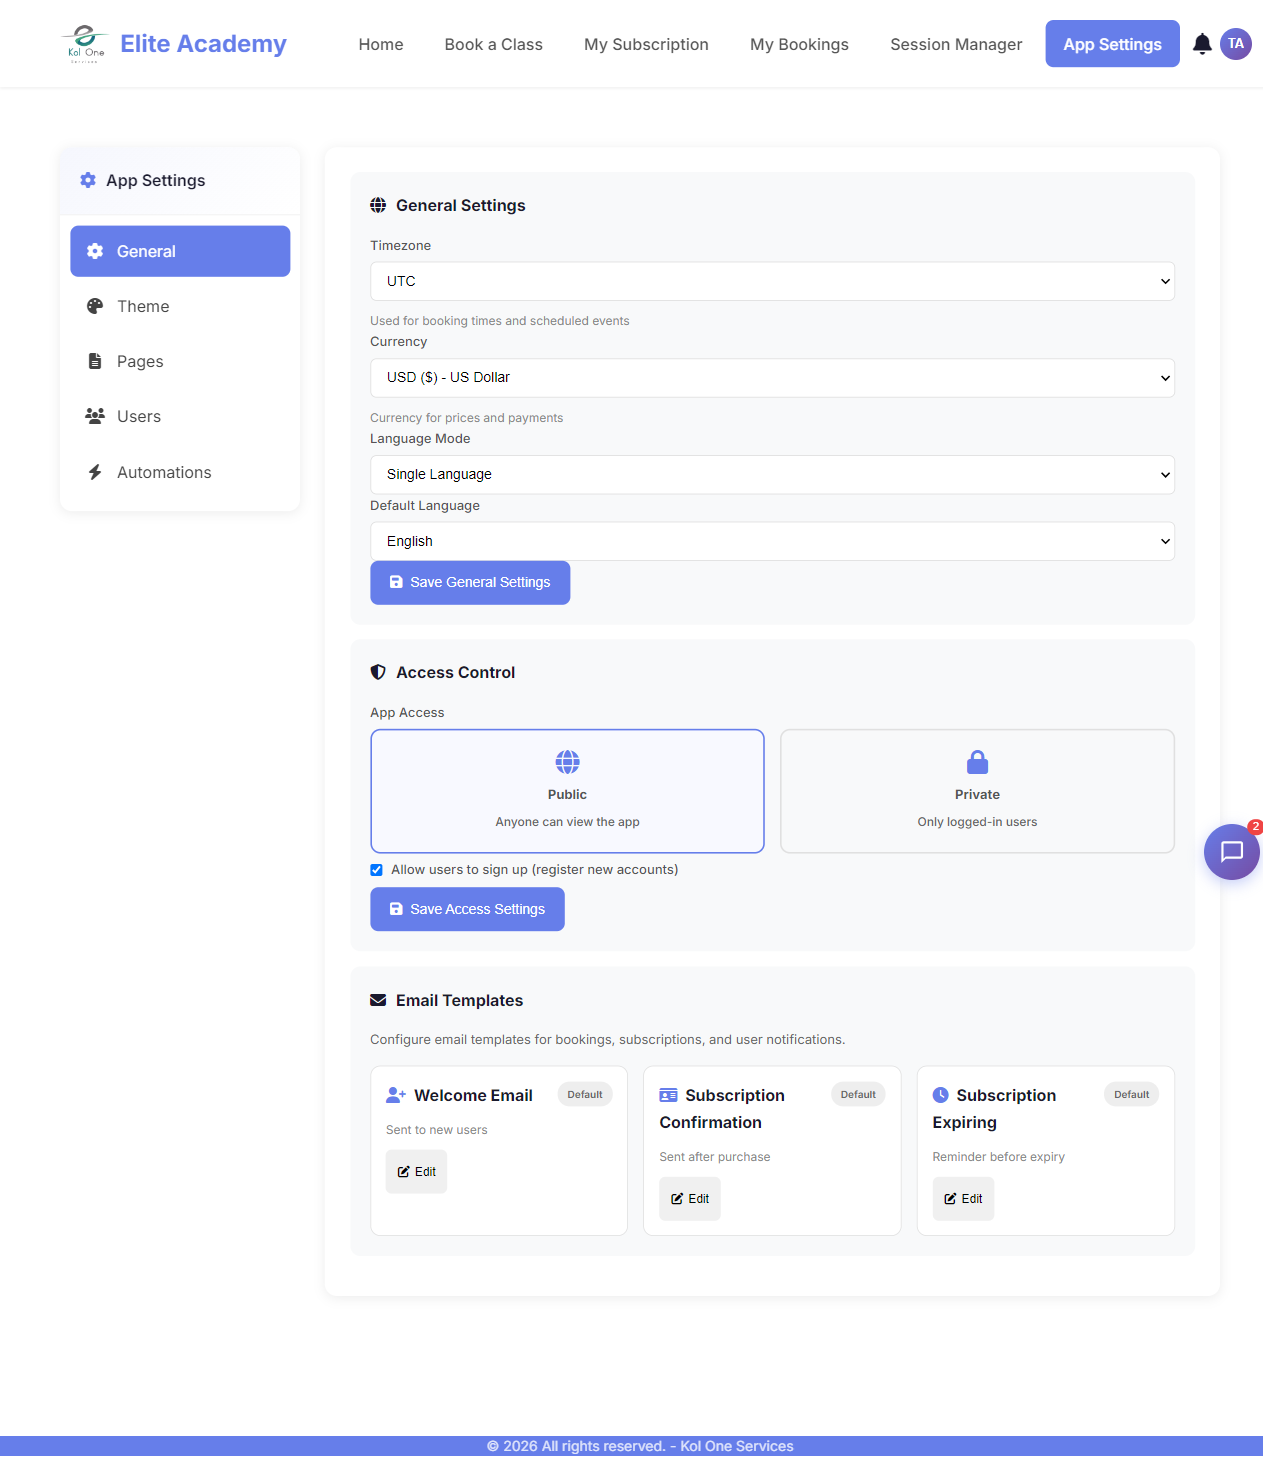The height and width of the screenshot is (1458, 1263).
Task: Open the Book a Class nav item
Action: point(493,45)
